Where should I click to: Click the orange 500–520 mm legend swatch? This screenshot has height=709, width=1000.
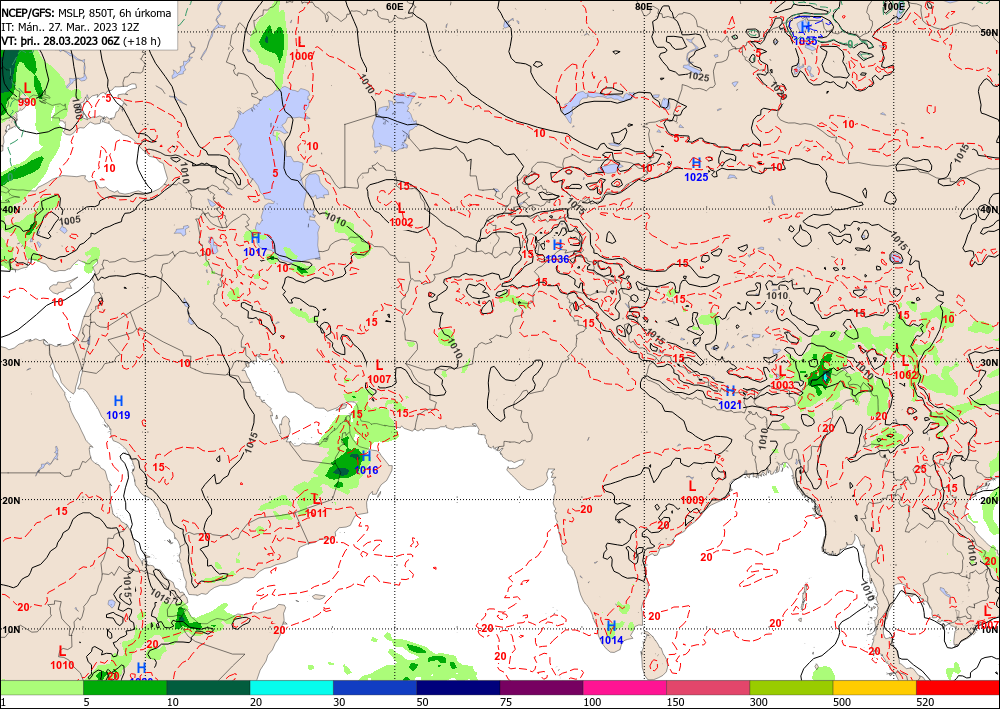click(875, 688)
